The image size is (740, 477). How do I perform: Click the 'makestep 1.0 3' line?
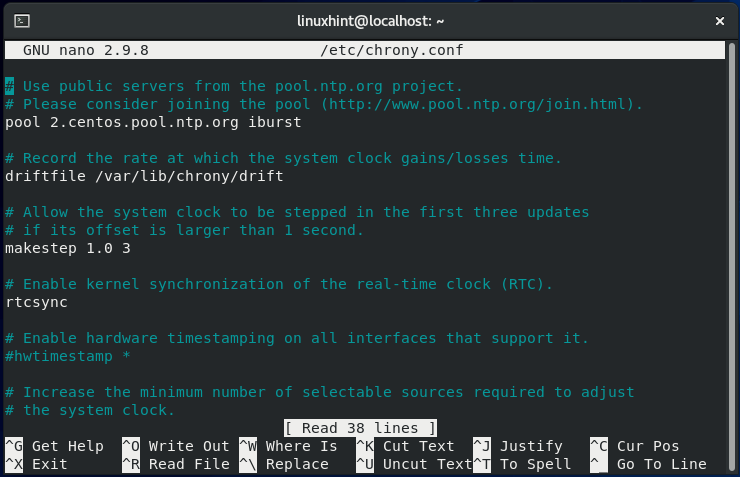click(68, 248)
